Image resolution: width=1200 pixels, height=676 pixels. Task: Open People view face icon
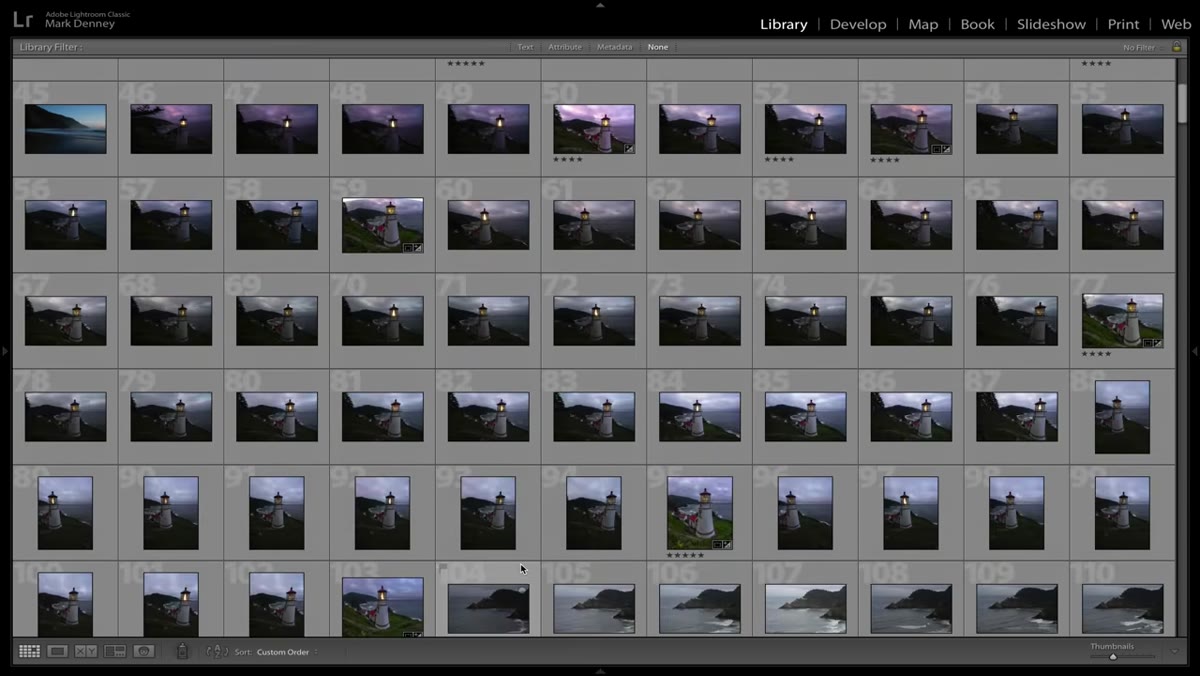point(144,651)
